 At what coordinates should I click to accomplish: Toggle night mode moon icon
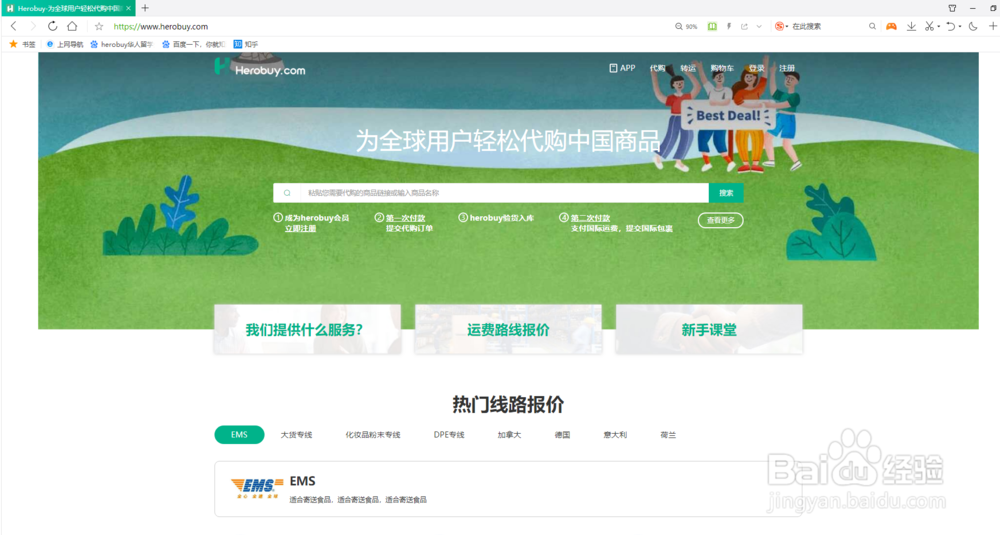(973, 26)
